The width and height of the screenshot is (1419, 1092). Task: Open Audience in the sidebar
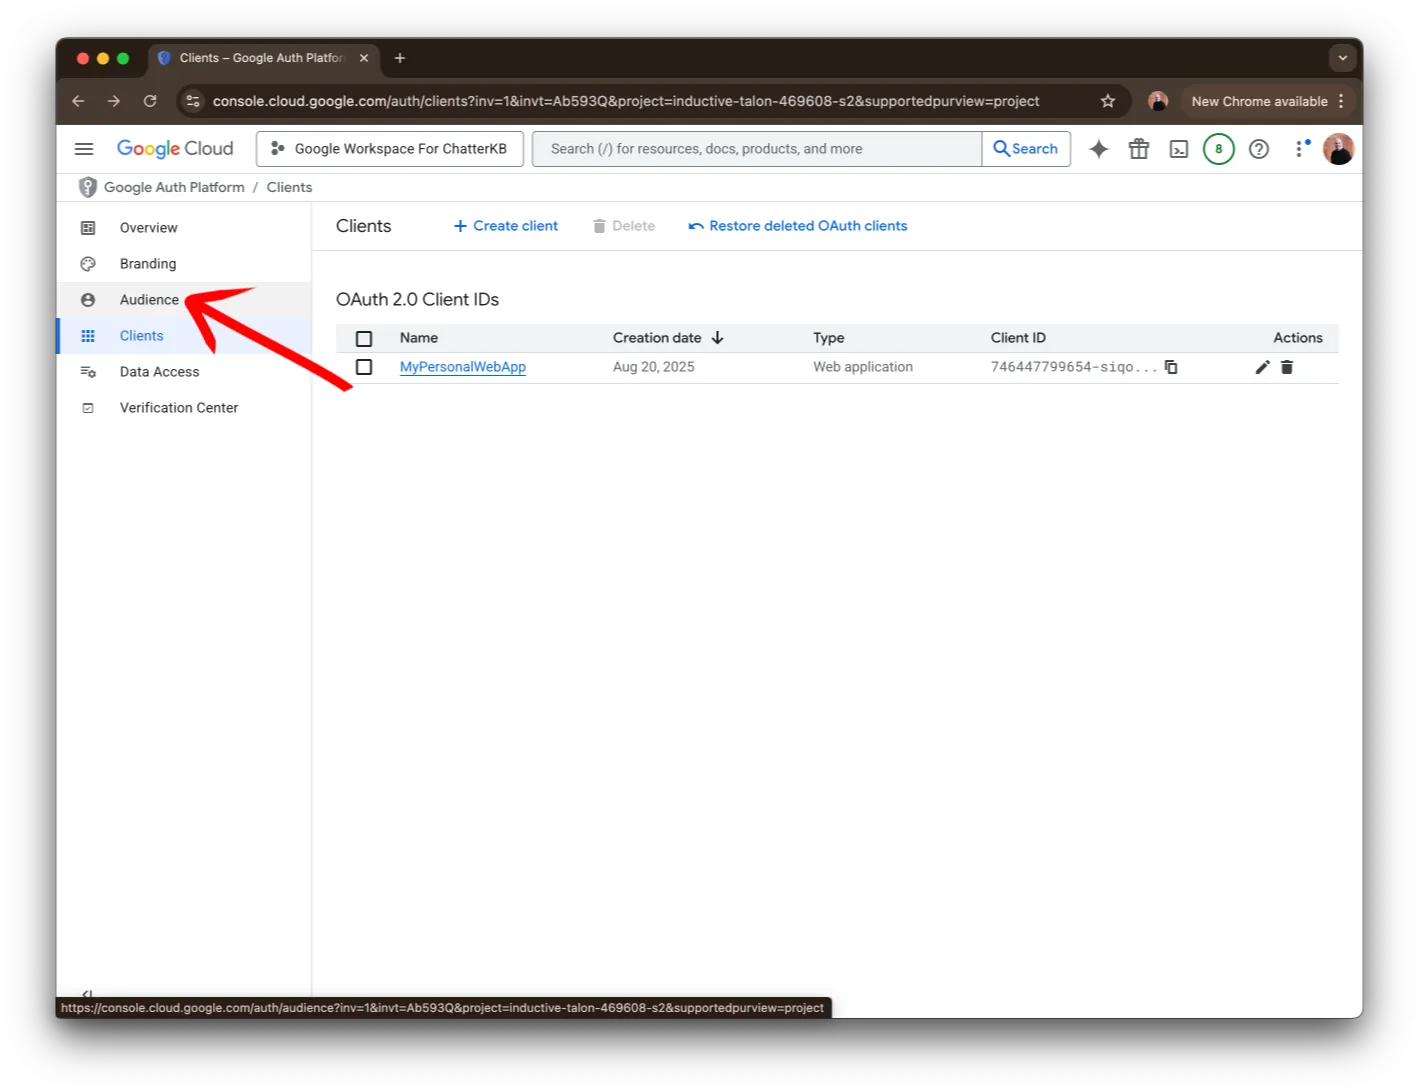[x=184, y=300]
